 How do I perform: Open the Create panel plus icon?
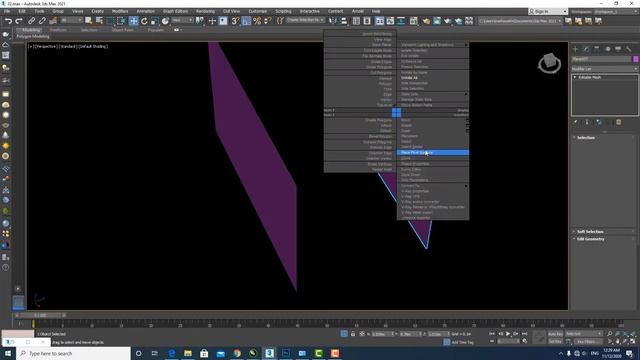point(576,49)
